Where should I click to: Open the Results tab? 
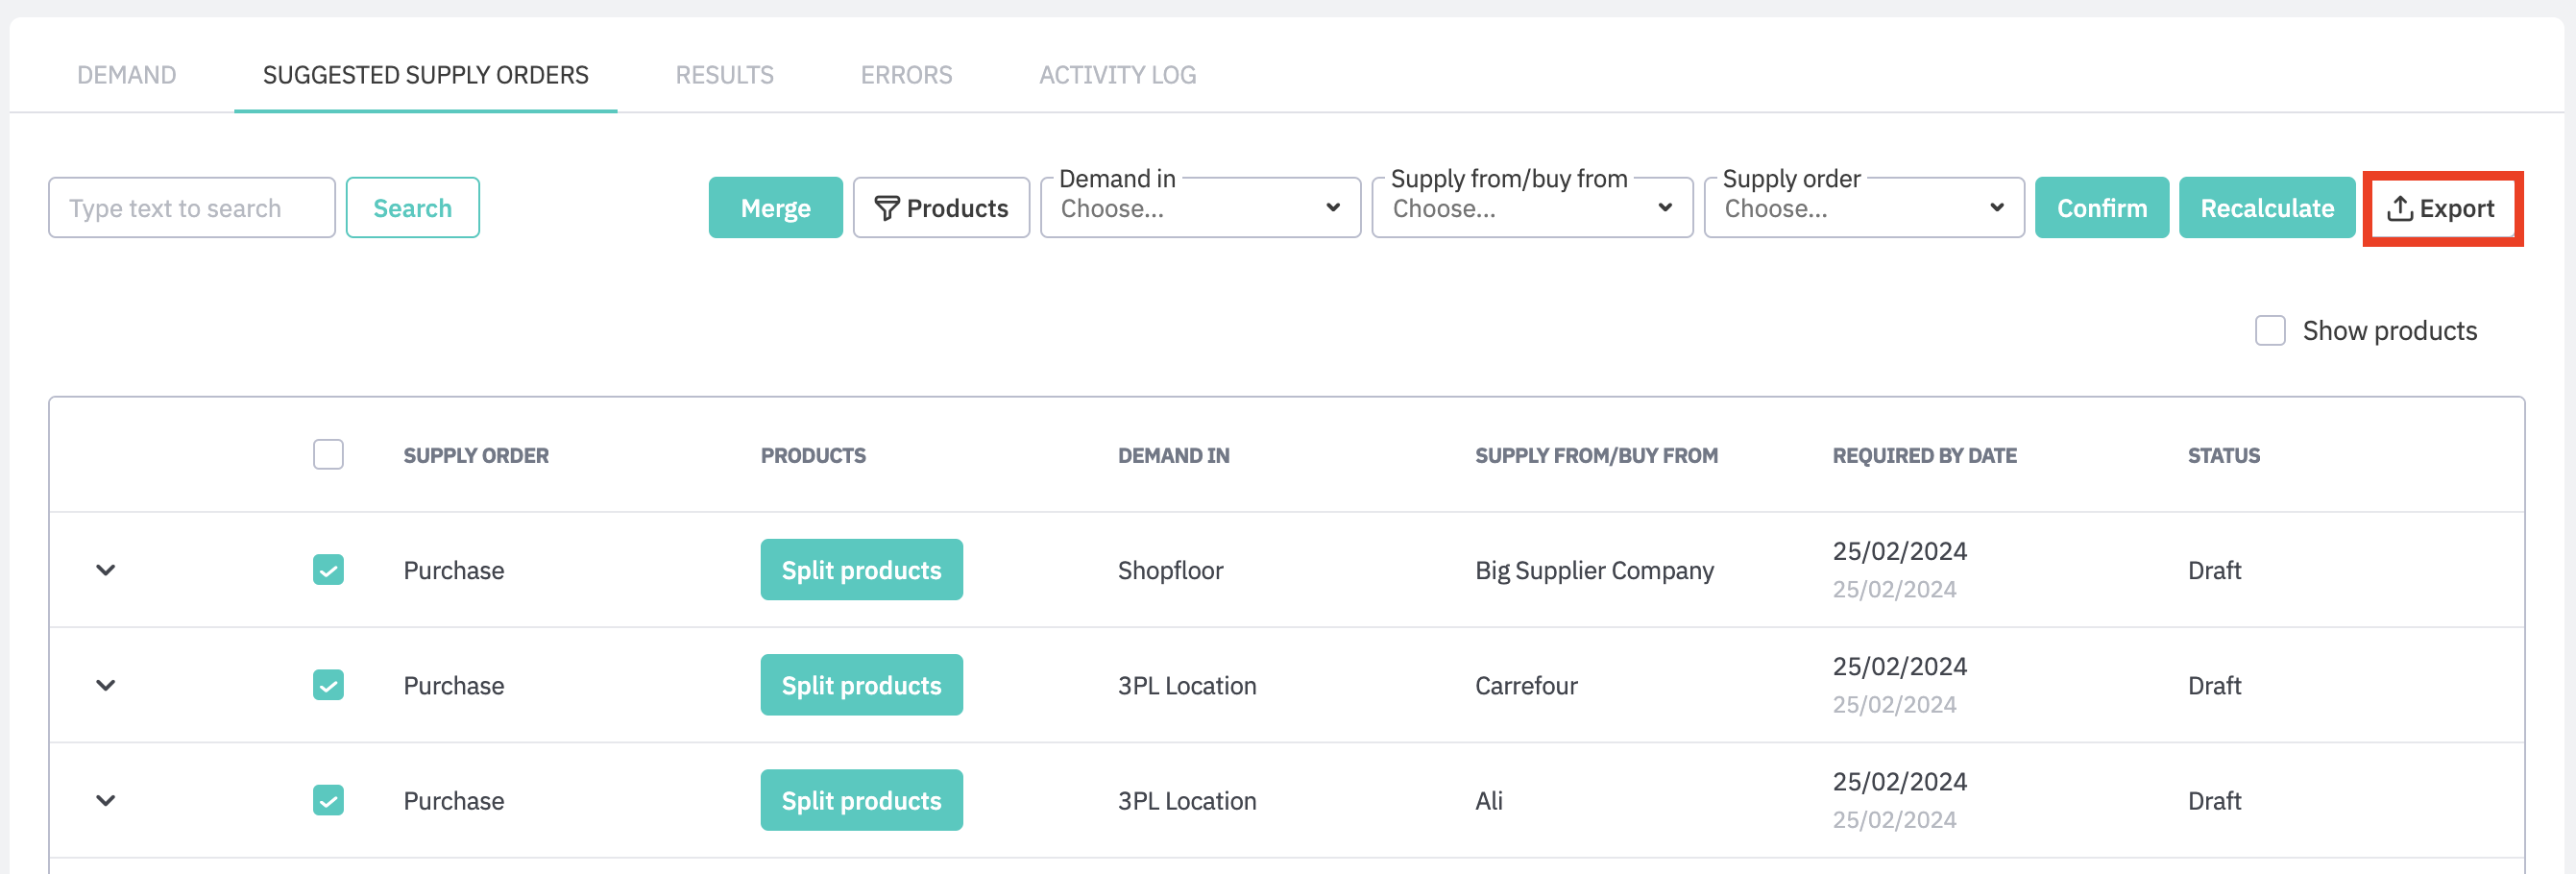724,75
